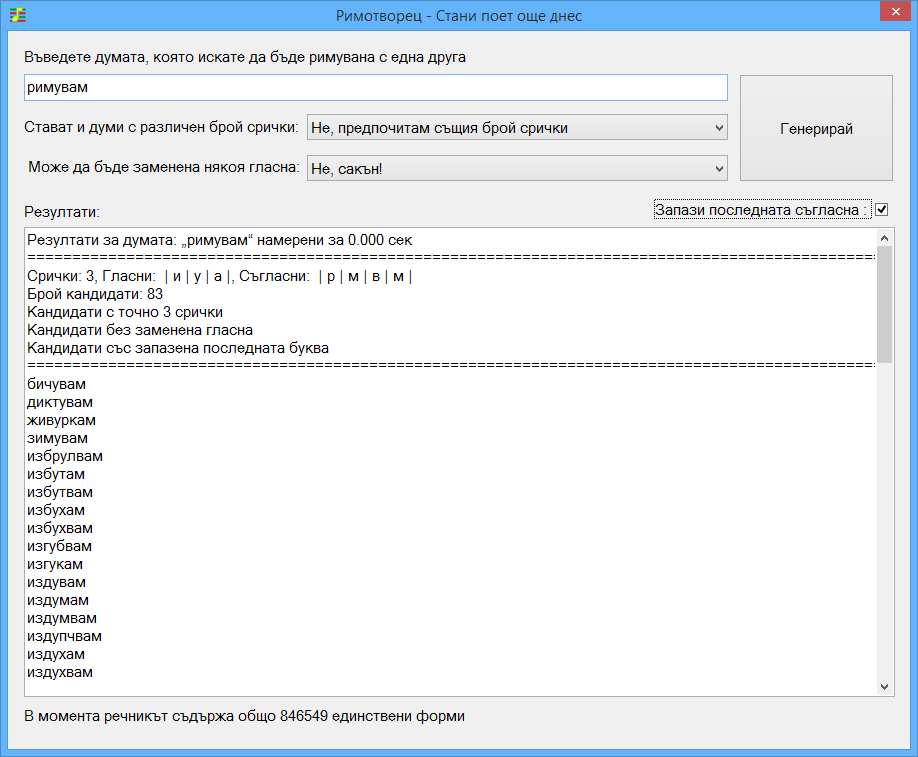Click the results scrollbar up arrow
This screenshot has width=918, height=757.
click(885, 238)
